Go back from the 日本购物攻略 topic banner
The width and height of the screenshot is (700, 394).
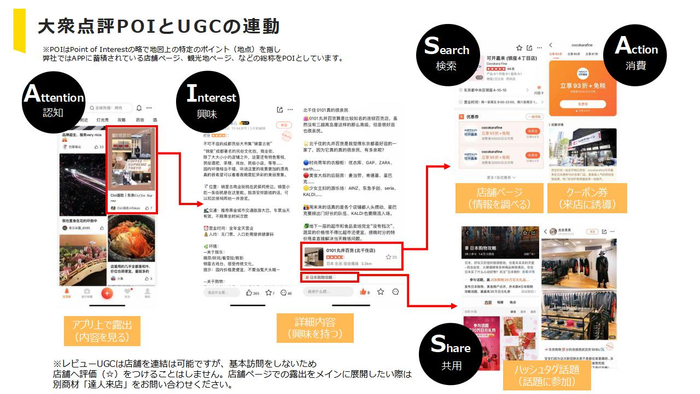(x=467, y=232)
